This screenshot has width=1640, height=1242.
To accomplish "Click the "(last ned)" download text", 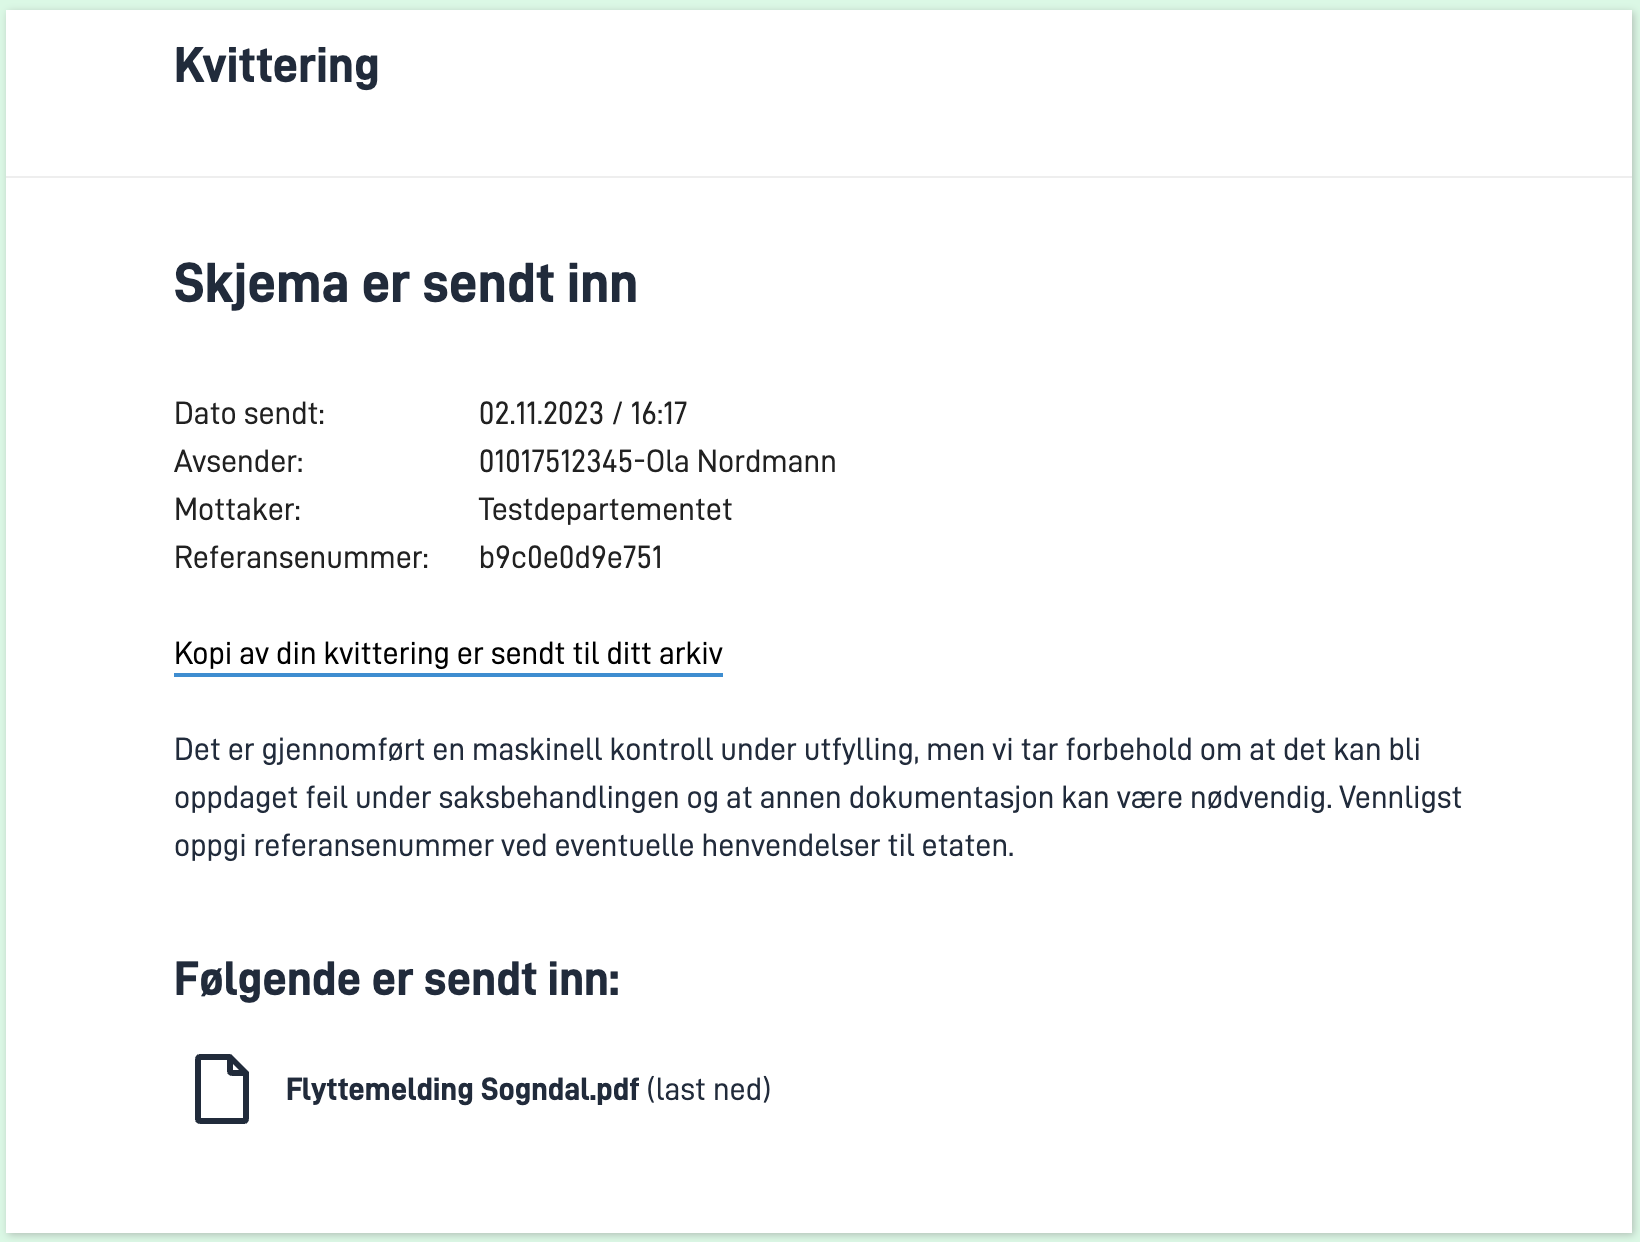I will point(709,1089).
